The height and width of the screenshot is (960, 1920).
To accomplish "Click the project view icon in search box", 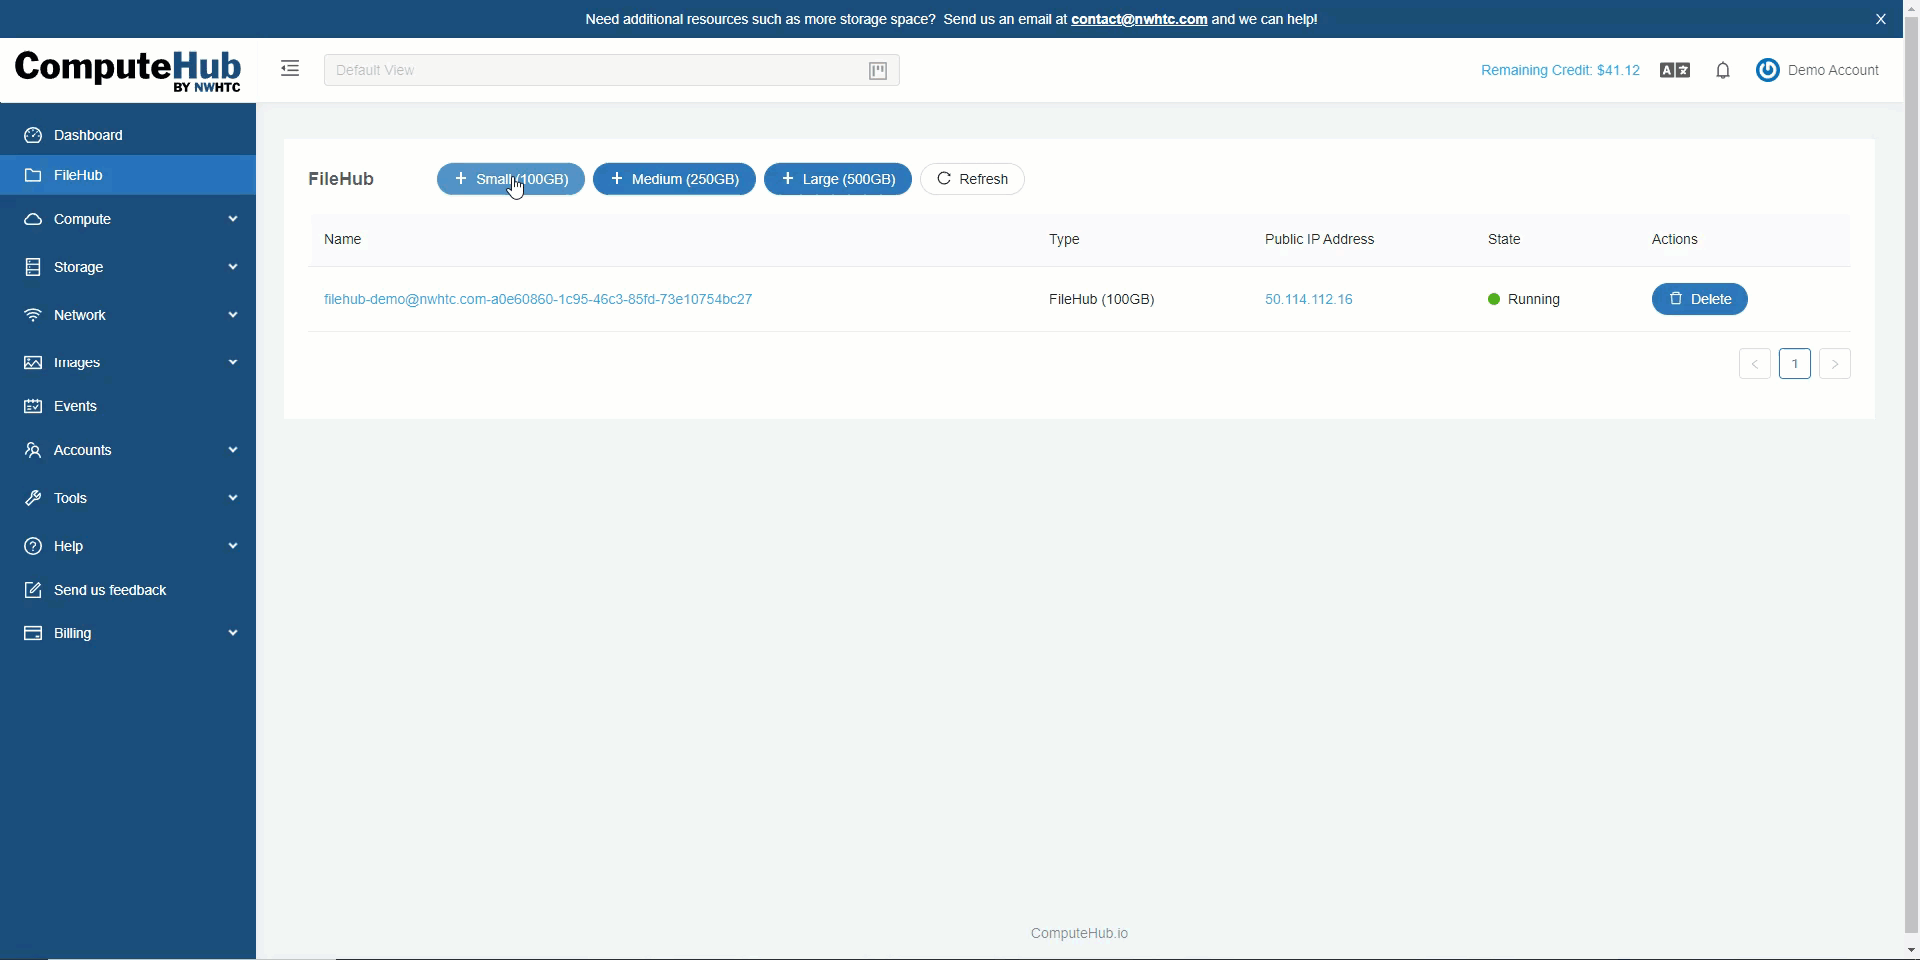I will (878, 71).
